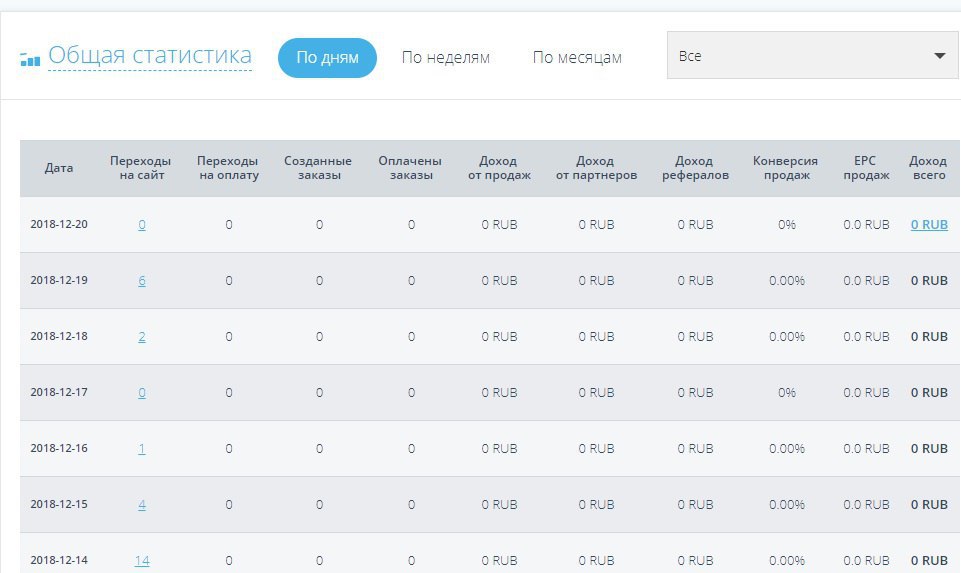The width and height of the screenshot is (961, 573).
Task: Open site visits link for 2018-12-20
Action: pos(142,225)
